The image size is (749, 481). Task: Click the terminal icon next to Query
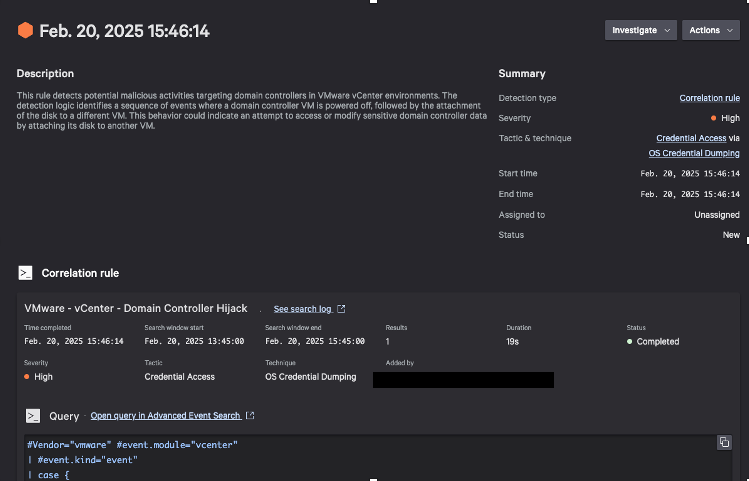click(33, 415)
